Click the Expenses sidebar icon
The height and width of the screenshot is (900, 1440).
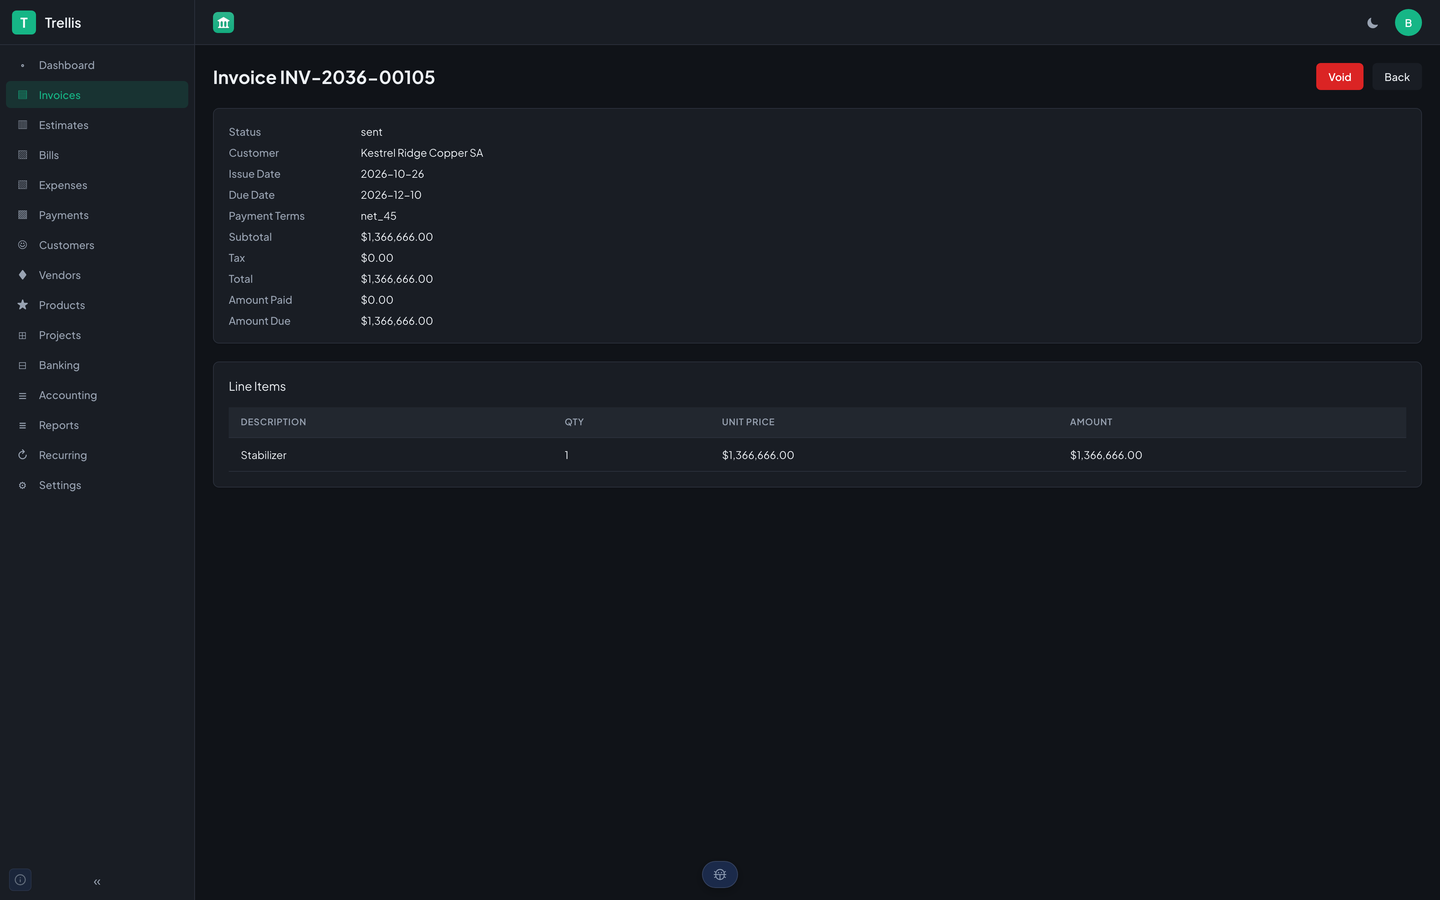(x=22, y=185)
